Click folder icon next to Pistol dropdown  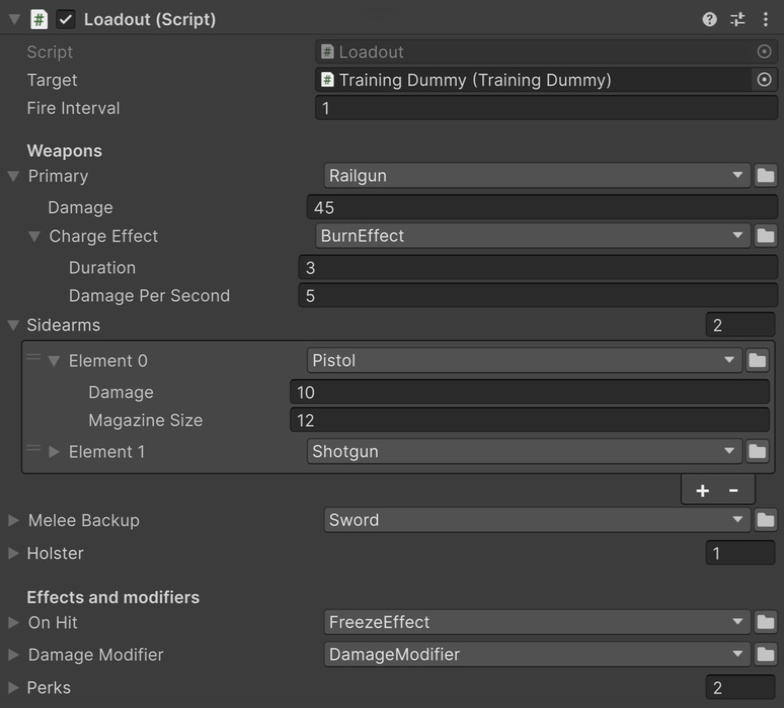coord(757,360)
